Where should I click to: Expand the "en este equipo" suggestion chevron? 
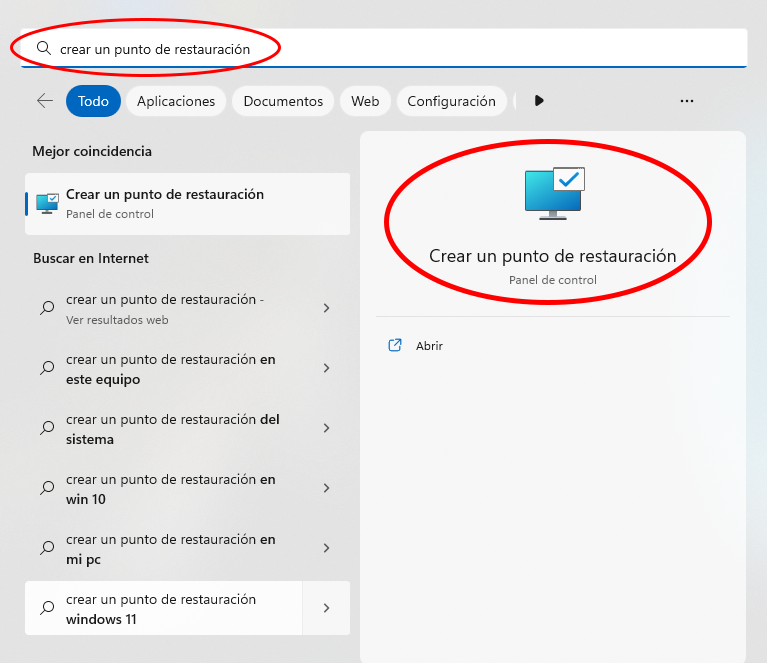[326, 368]
